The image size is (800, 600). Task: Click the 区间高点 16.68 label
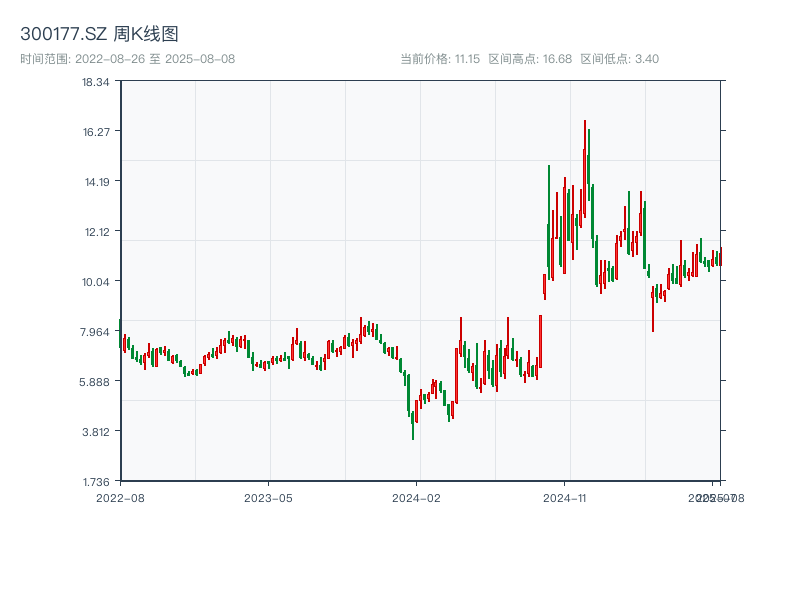530,59
